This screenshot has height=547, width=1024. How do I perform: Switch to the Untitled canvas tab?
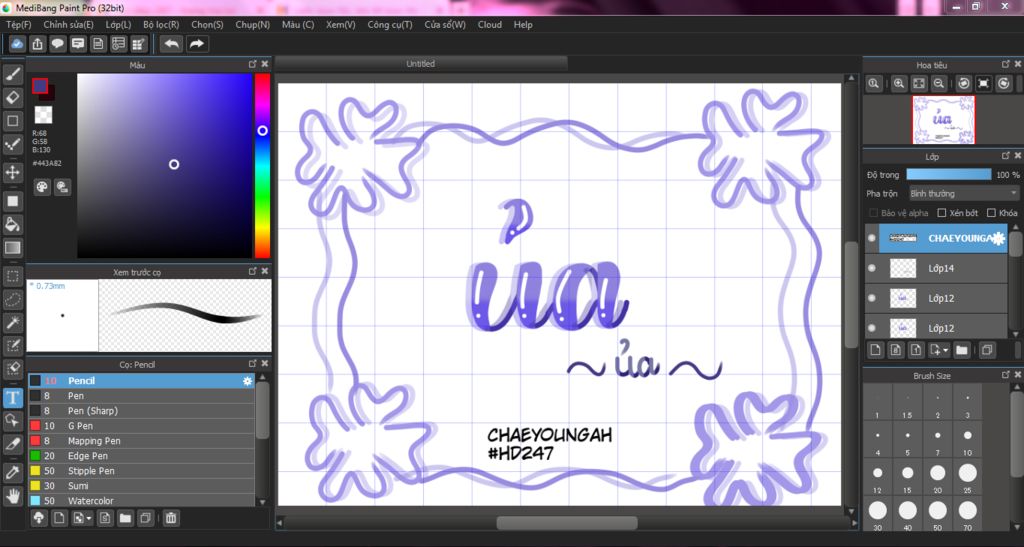(421, 63)
